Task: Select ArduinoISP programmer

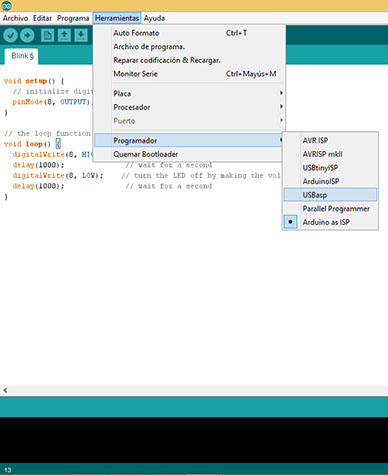Action: (x=330, y=181)
